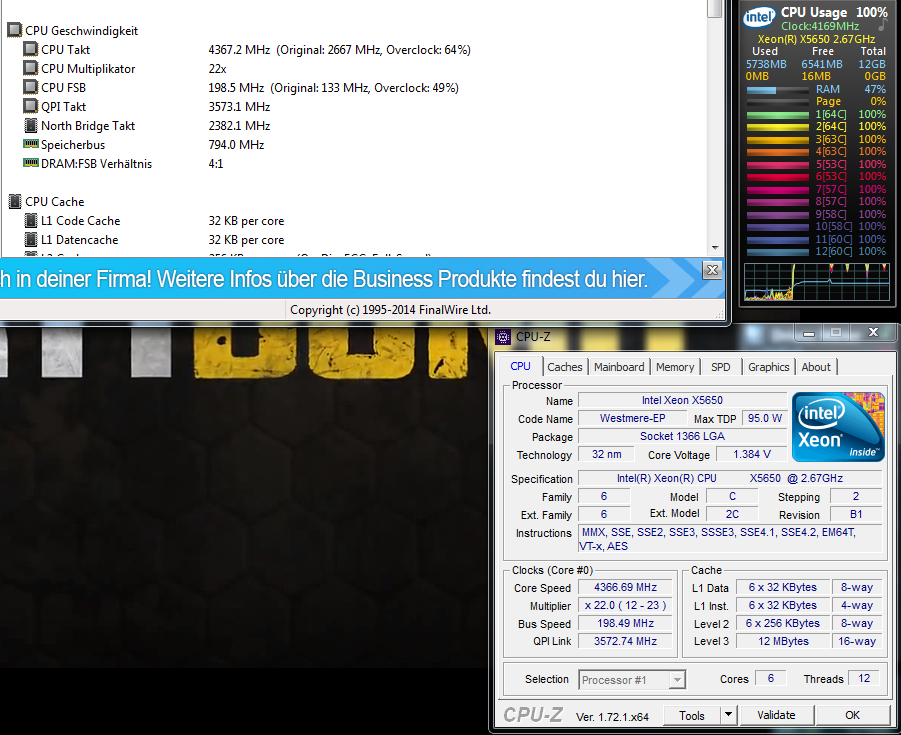The image size is (901, 735).
Task: Click the CPU usage history graph
Action: (817, 282)
